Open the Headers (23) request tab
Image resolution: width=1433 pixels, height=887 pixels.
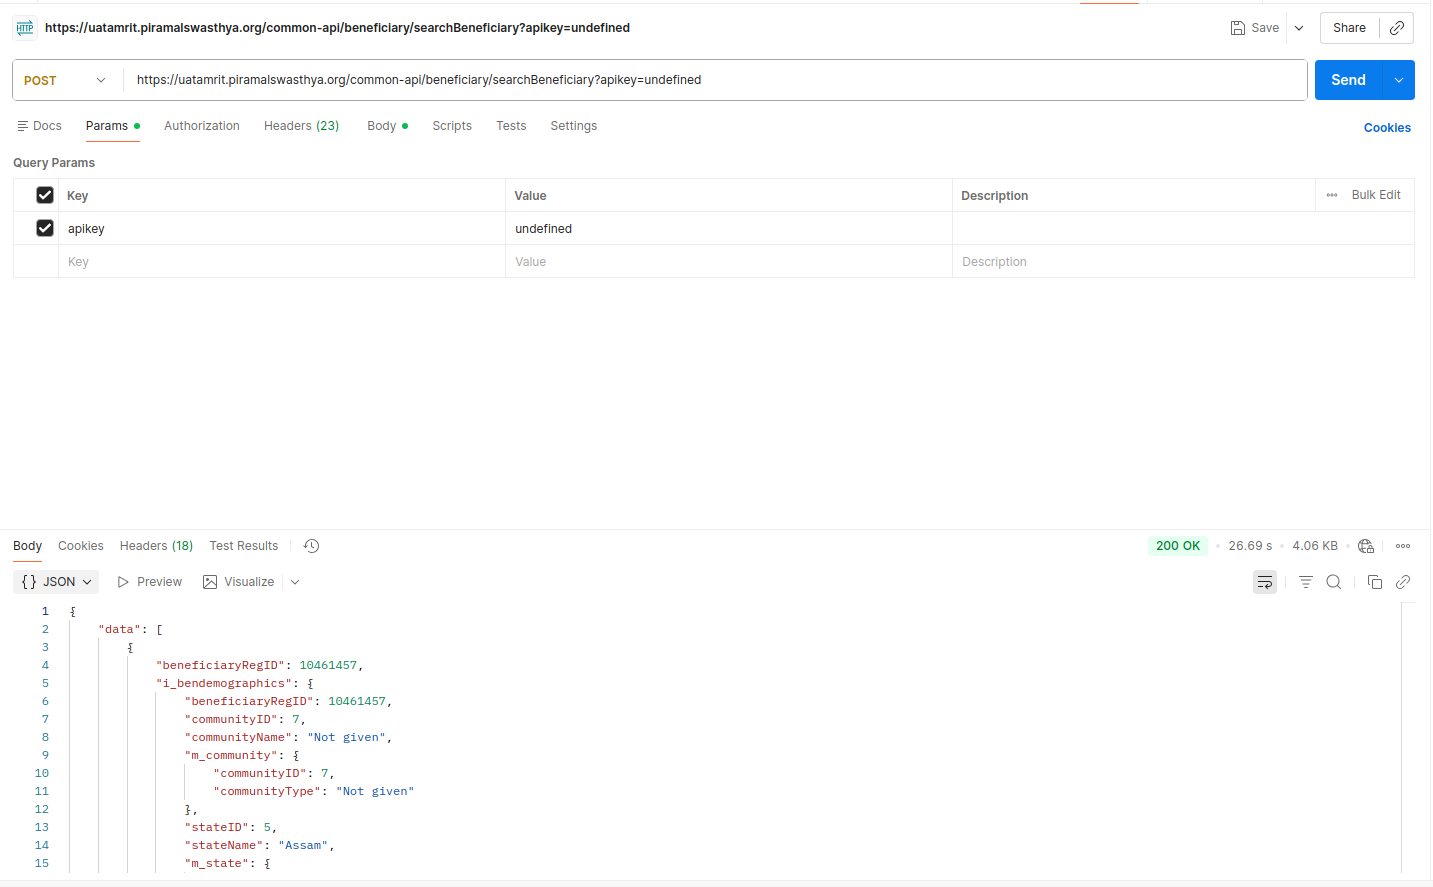click(x=301, y=126)
